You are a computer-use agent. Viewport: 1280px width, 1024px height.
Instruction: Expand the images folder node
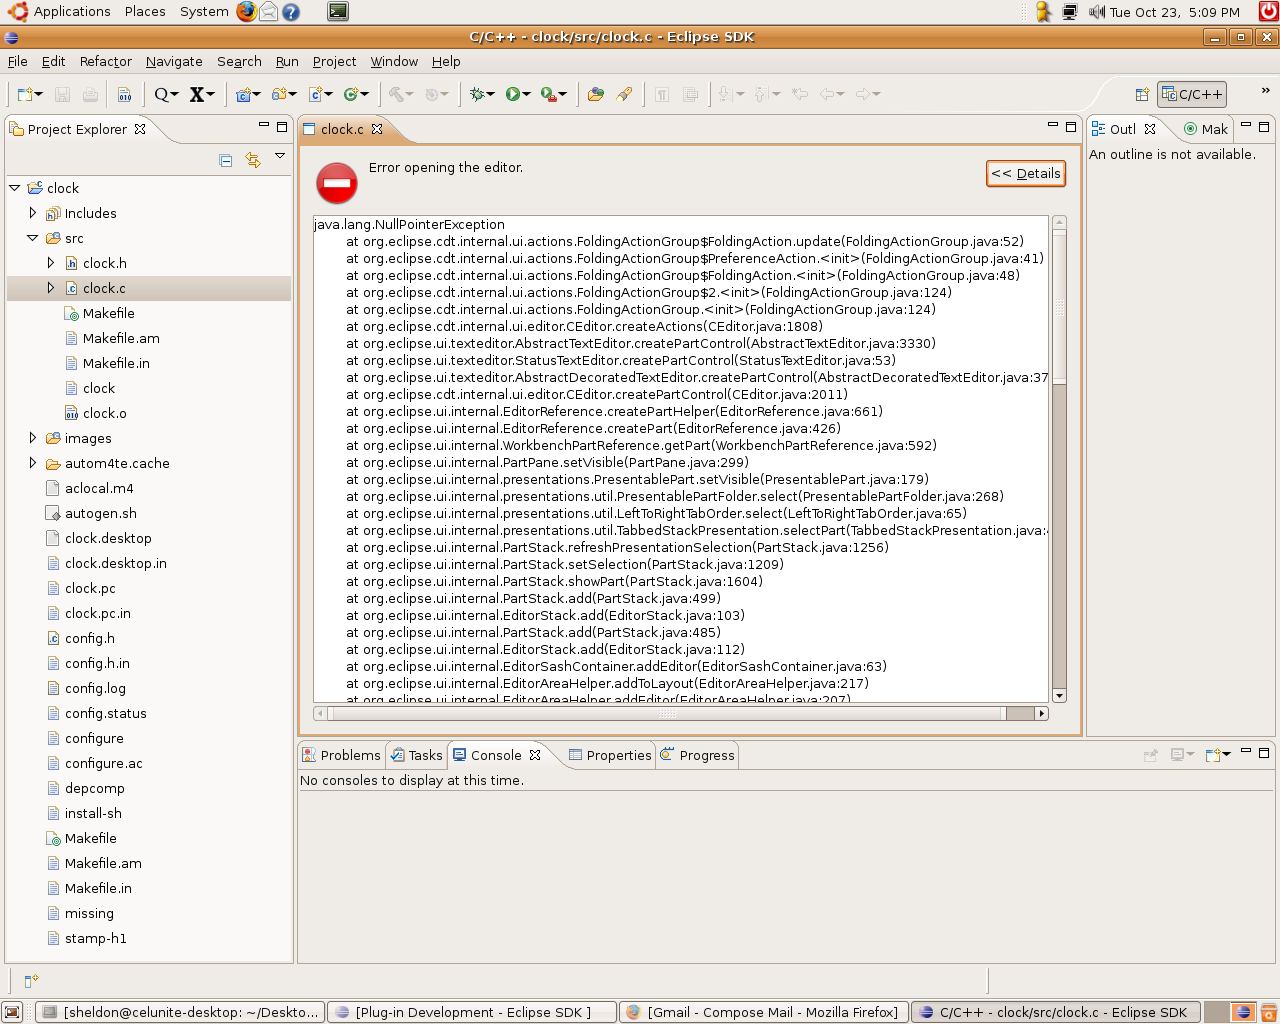pyautogui.click(x=33, y=438)
